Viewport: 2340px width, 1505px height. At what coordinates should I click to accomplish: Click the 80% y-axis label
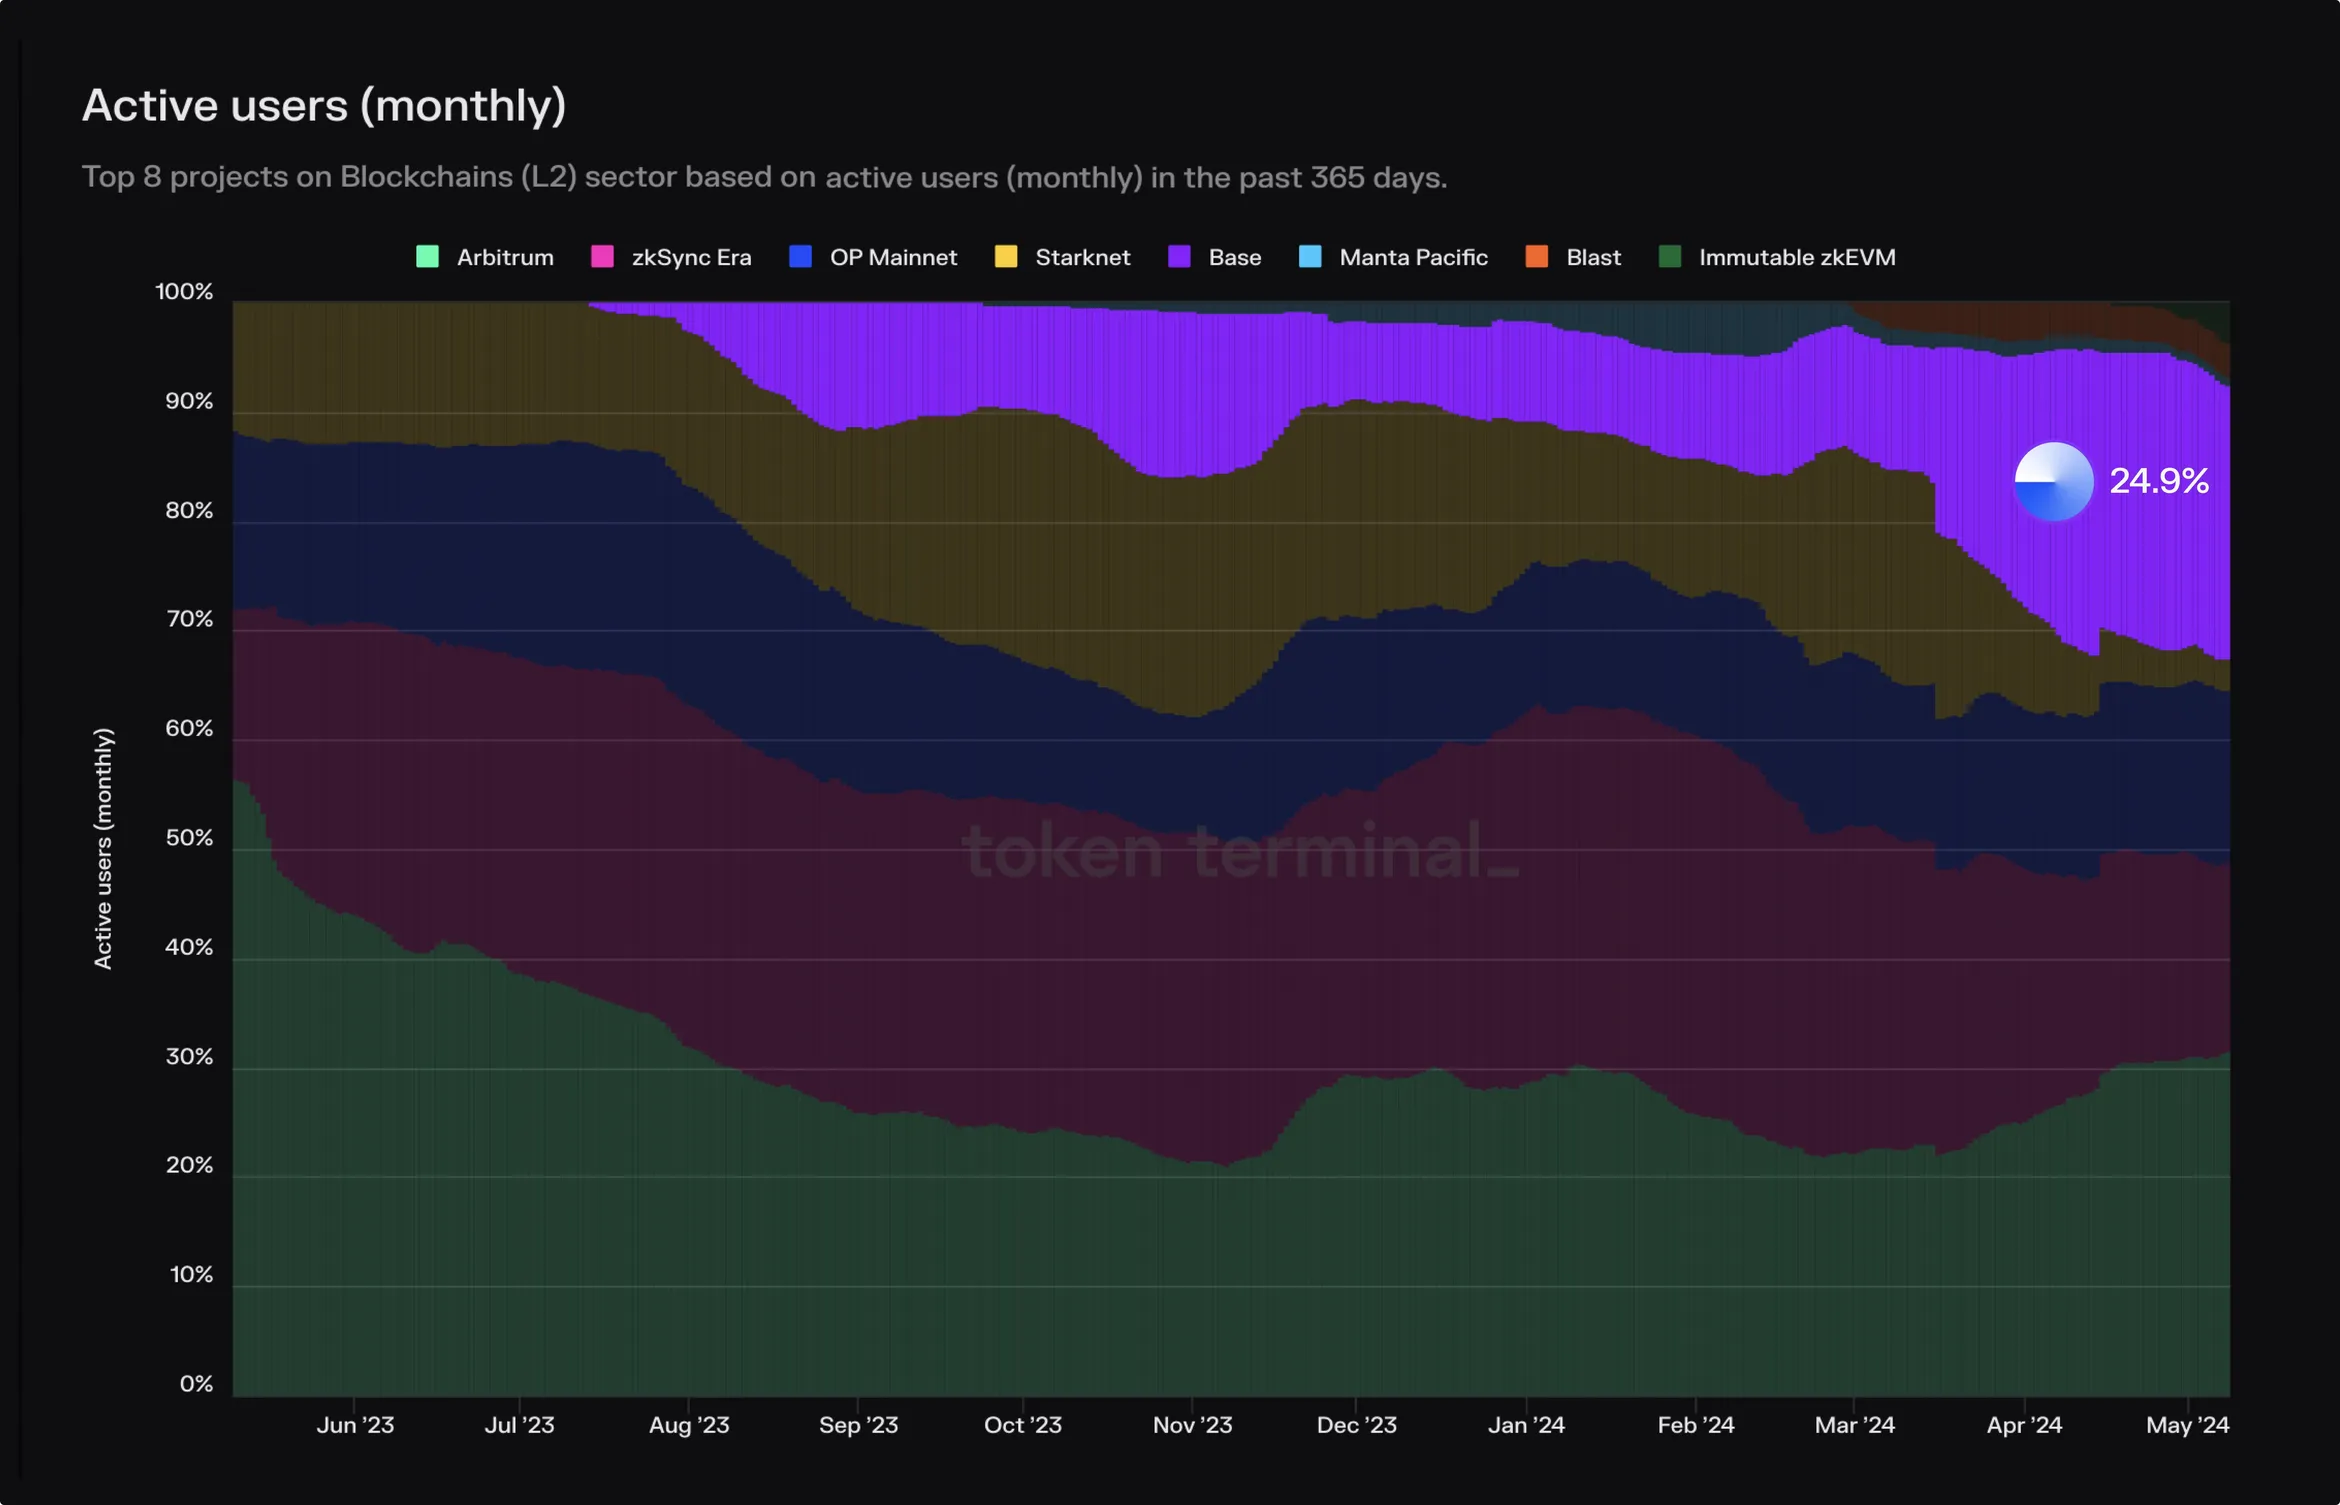pos(189,511)
